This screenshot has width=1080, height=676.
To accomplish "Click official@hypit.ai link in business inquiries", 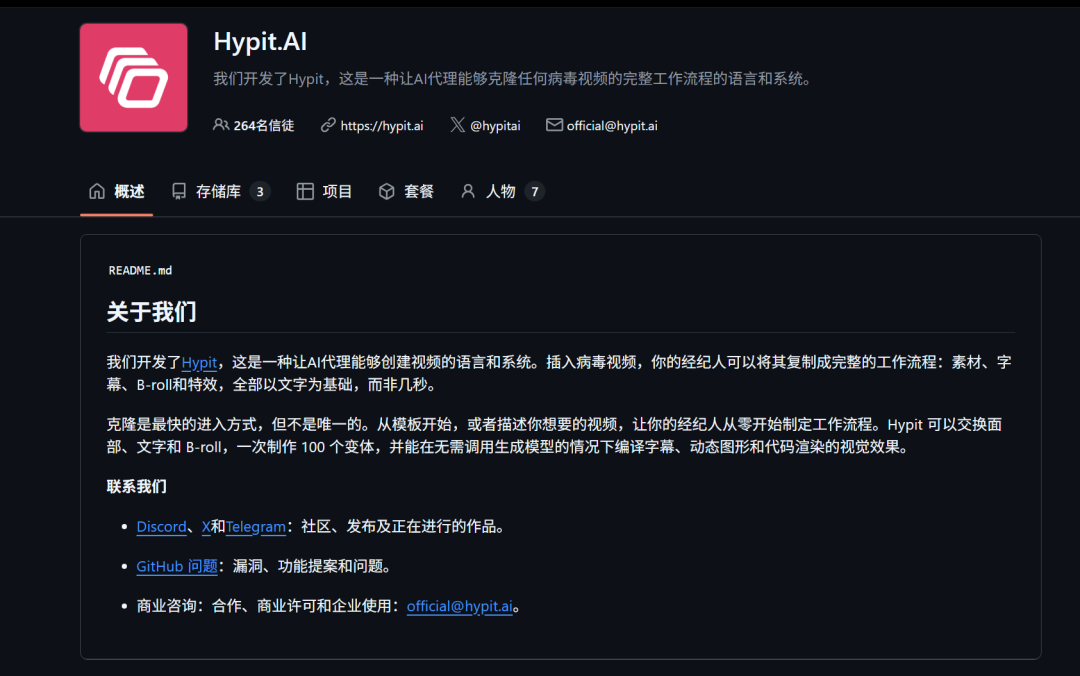I will [459, 606].
